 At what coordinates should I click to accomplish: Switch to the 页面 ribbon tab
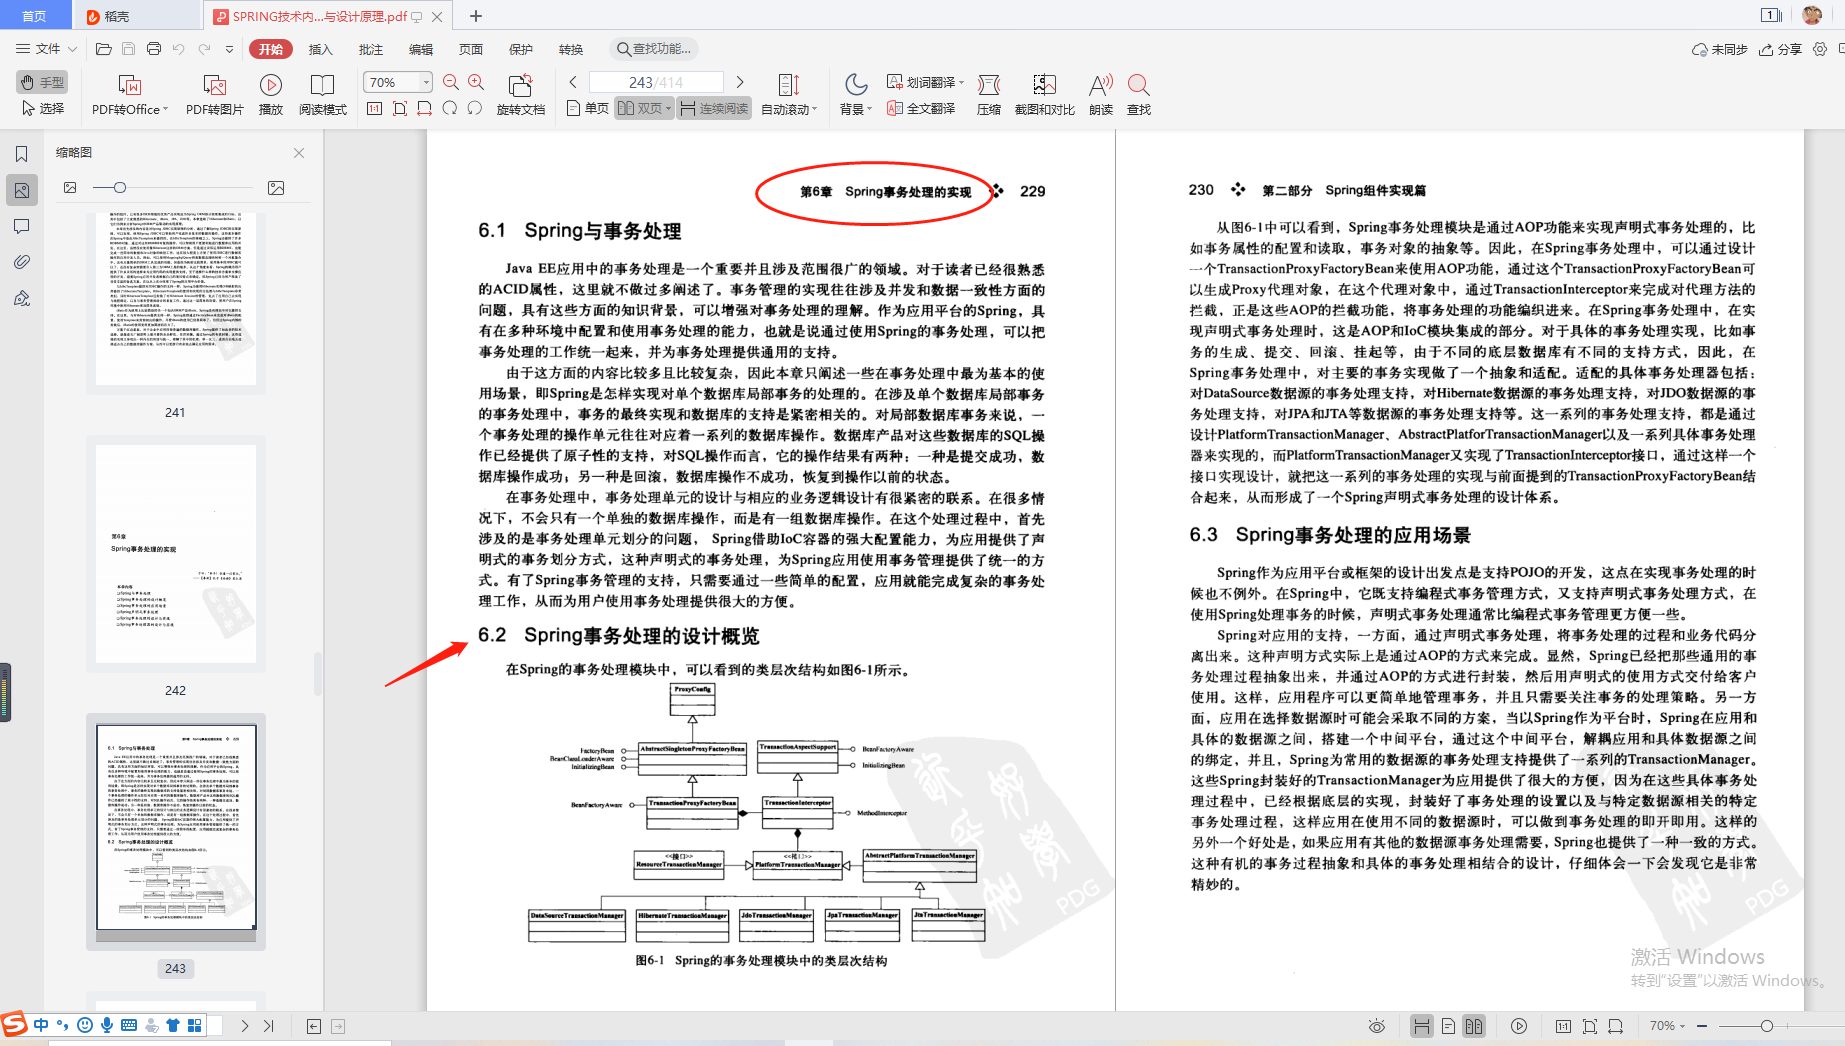coord(470,49)
